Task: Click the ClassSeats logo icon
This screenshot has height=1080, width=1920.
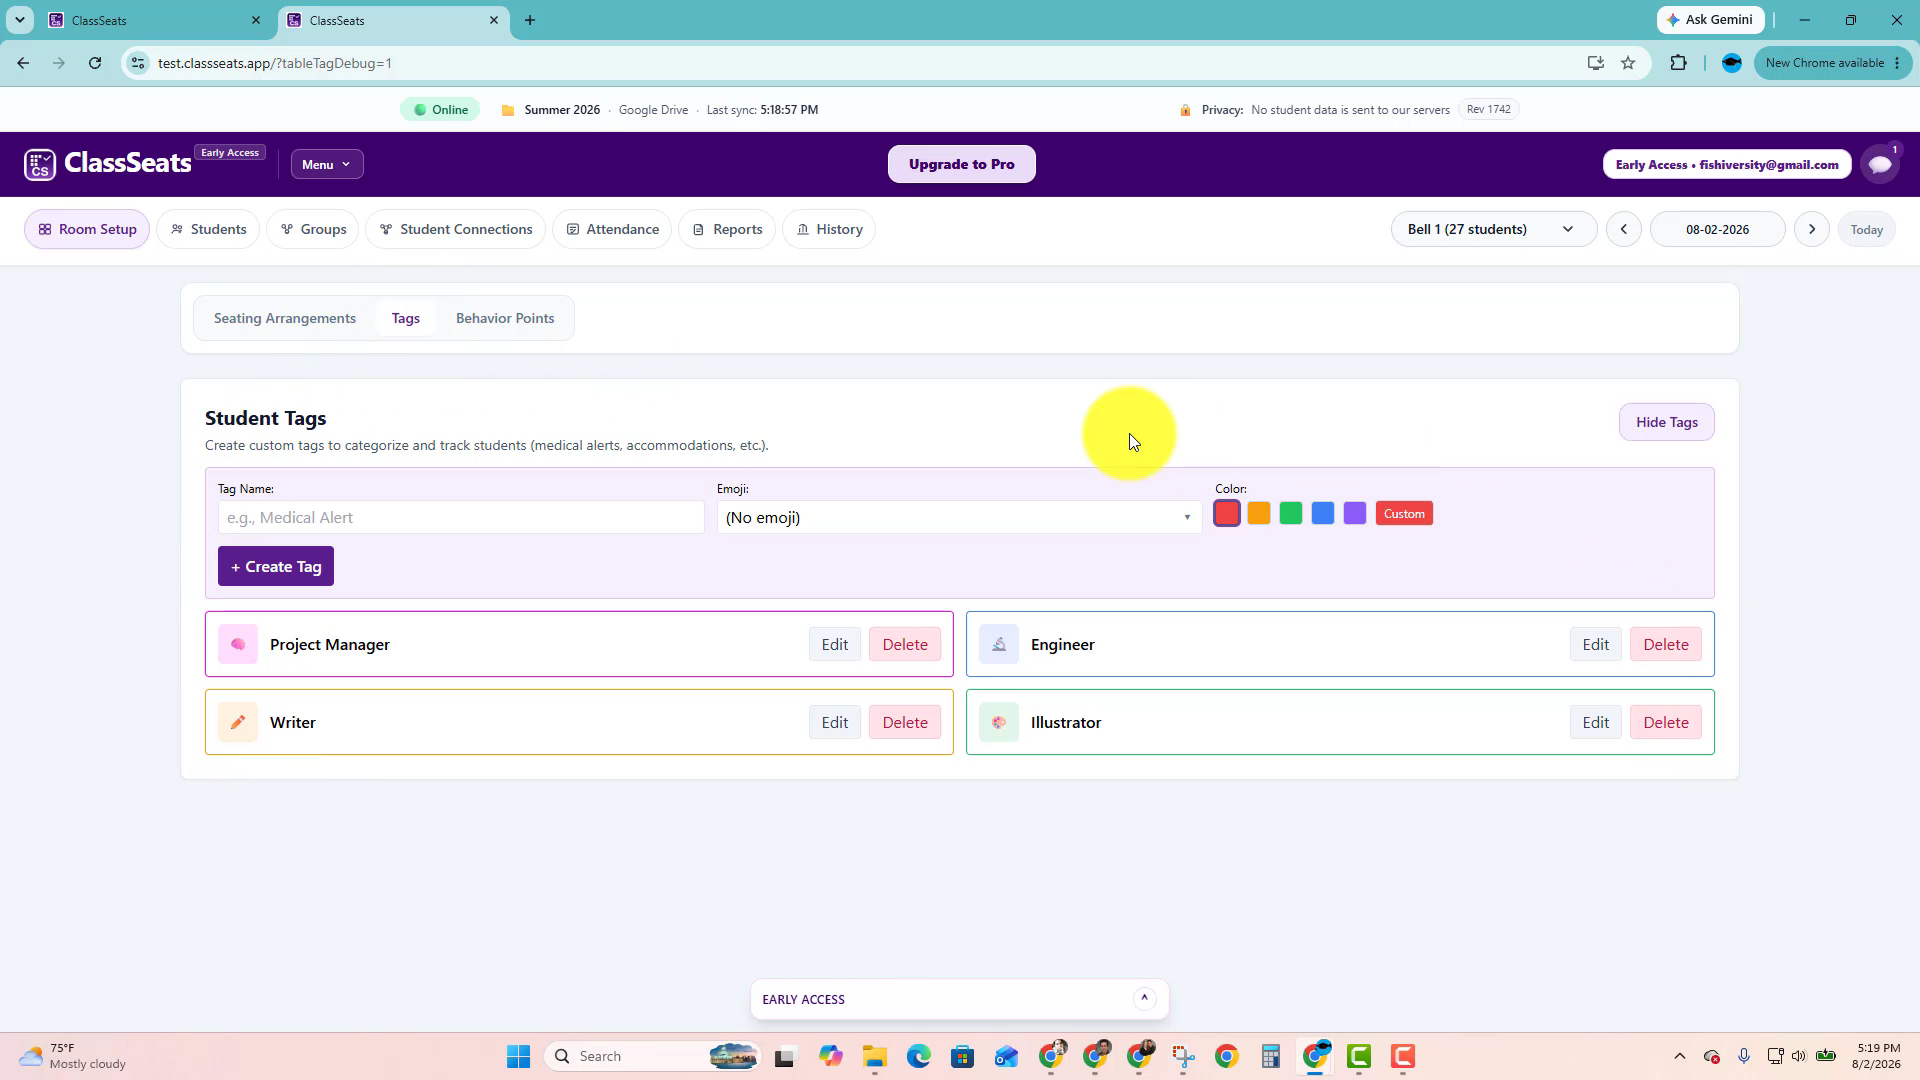Action: [x=40, y=164]
